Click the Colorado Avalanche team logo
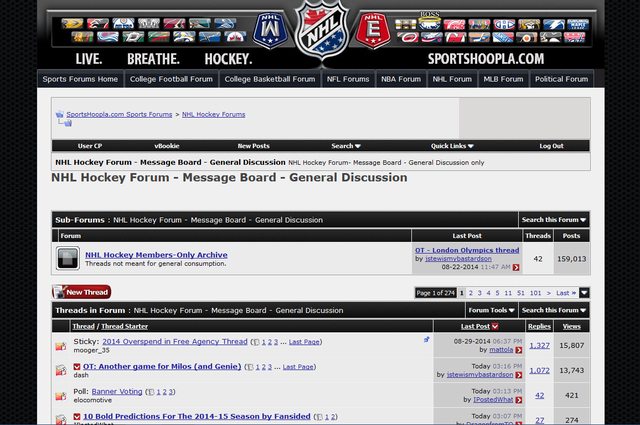 pyautogui.click(x=108, y=37)
